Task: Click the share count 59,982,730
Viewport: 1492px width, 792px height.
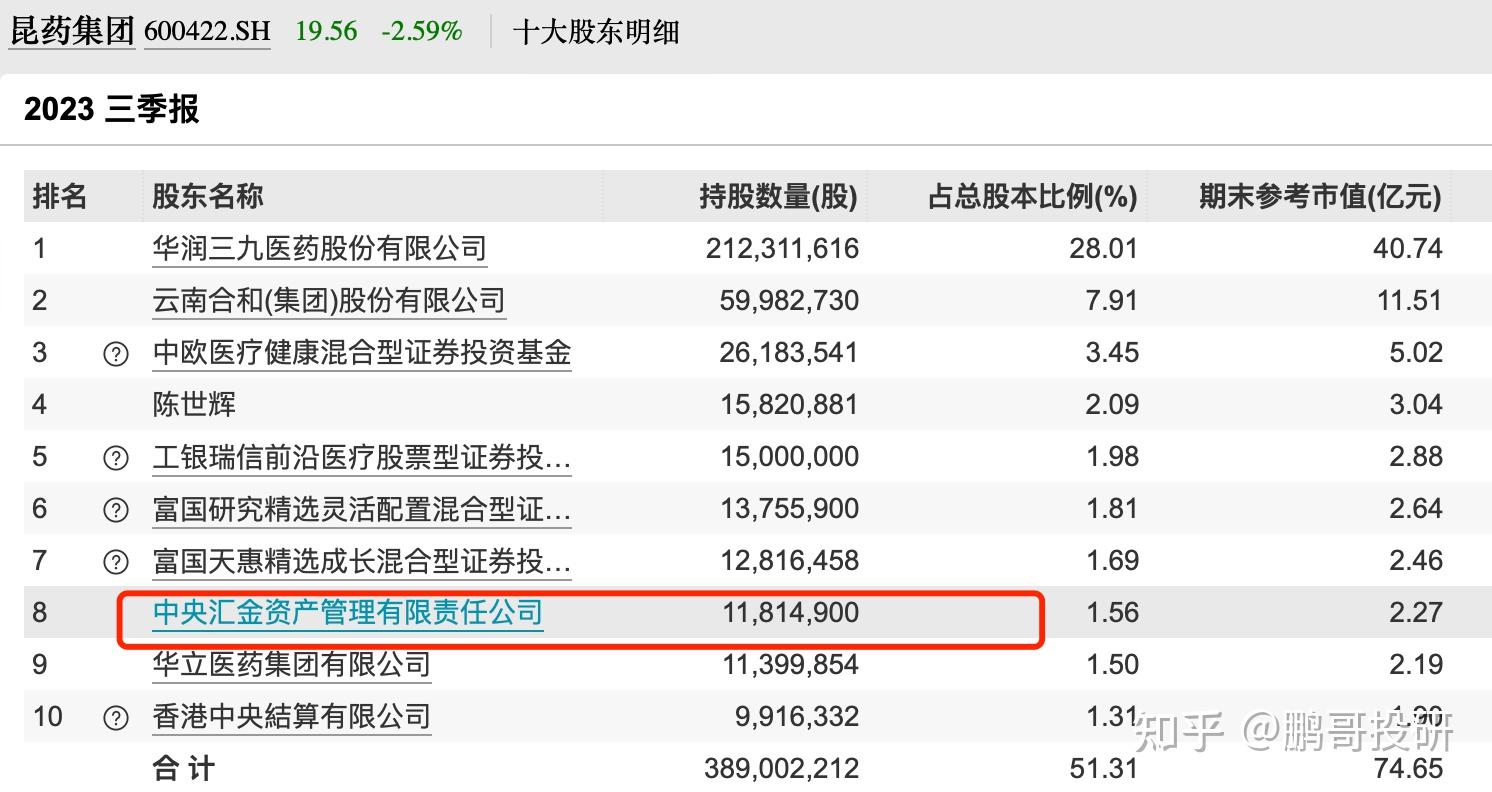Action: 789,300
